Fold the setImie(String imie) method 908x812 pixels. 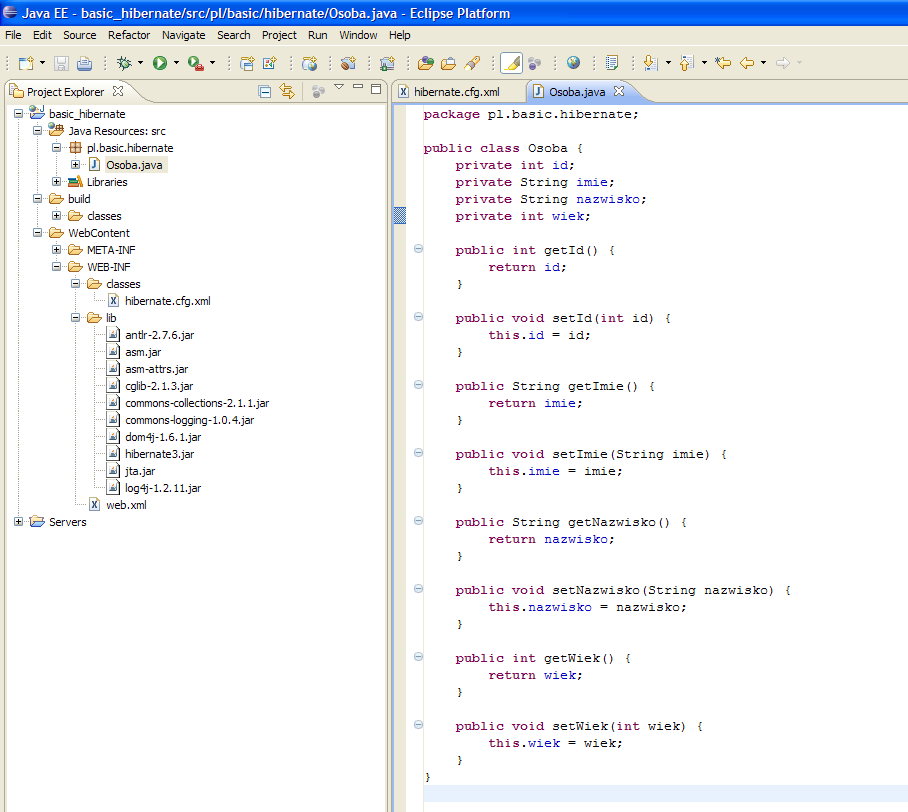point(419,453)
